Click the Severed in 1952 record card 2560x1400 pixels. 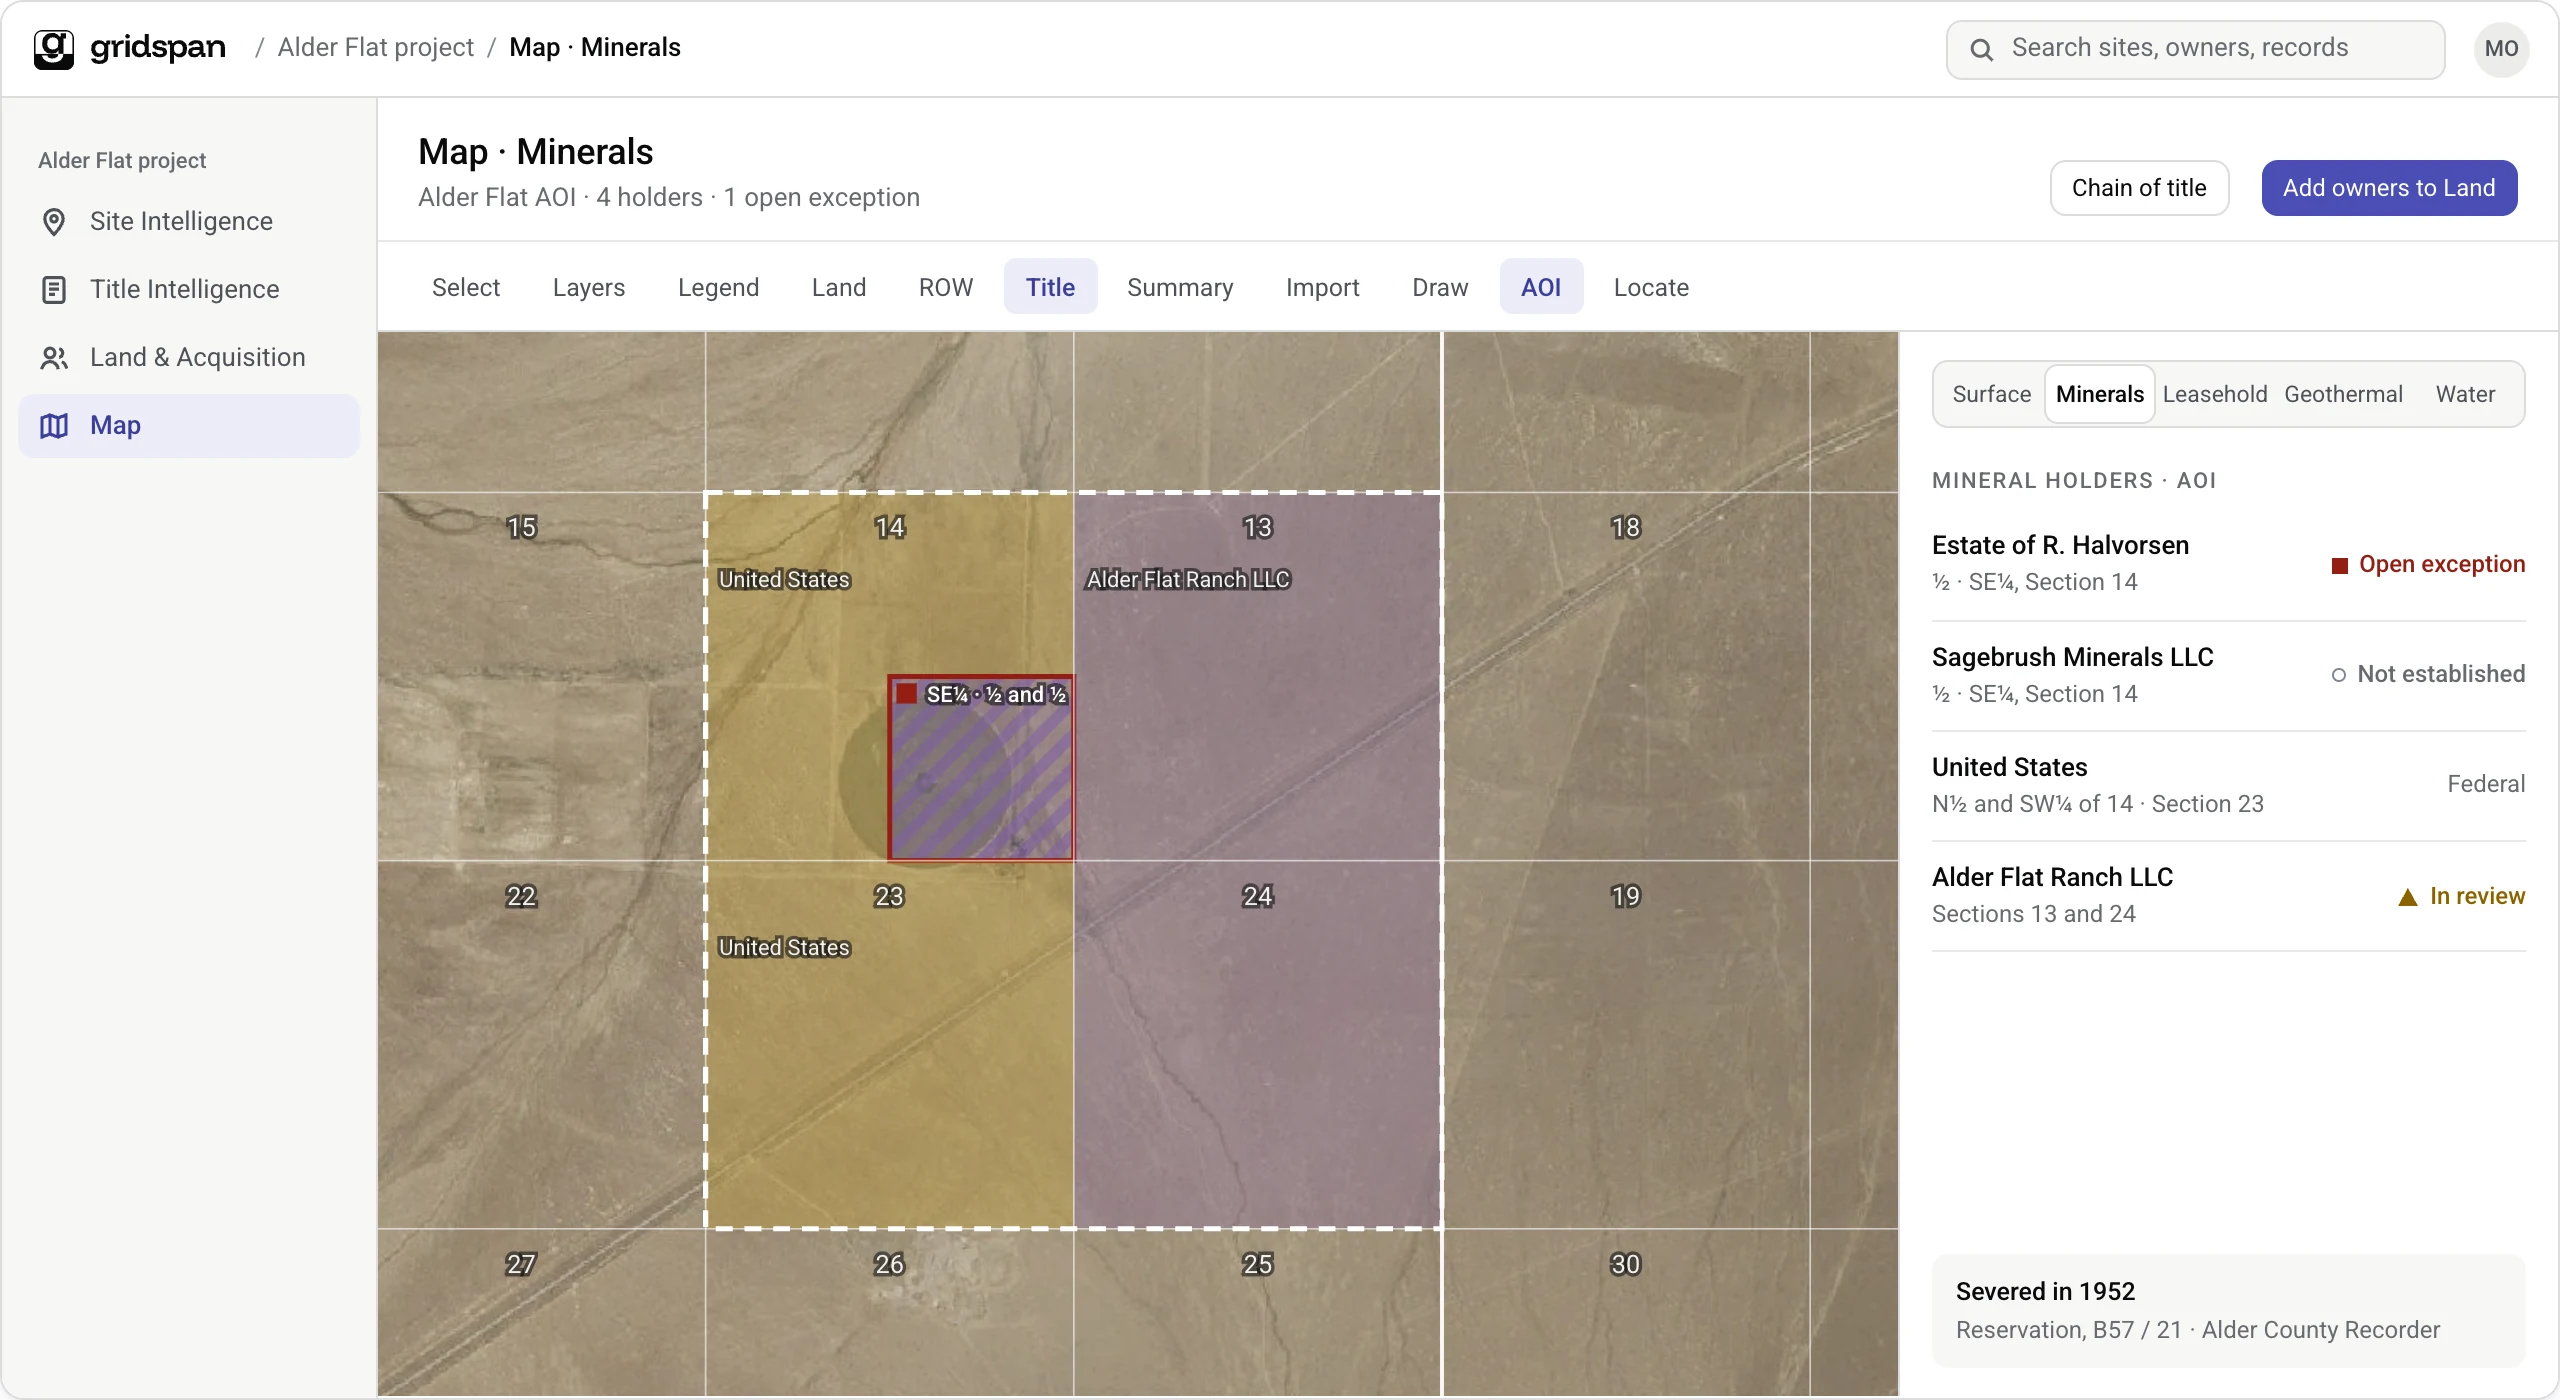[2228, 1311]
